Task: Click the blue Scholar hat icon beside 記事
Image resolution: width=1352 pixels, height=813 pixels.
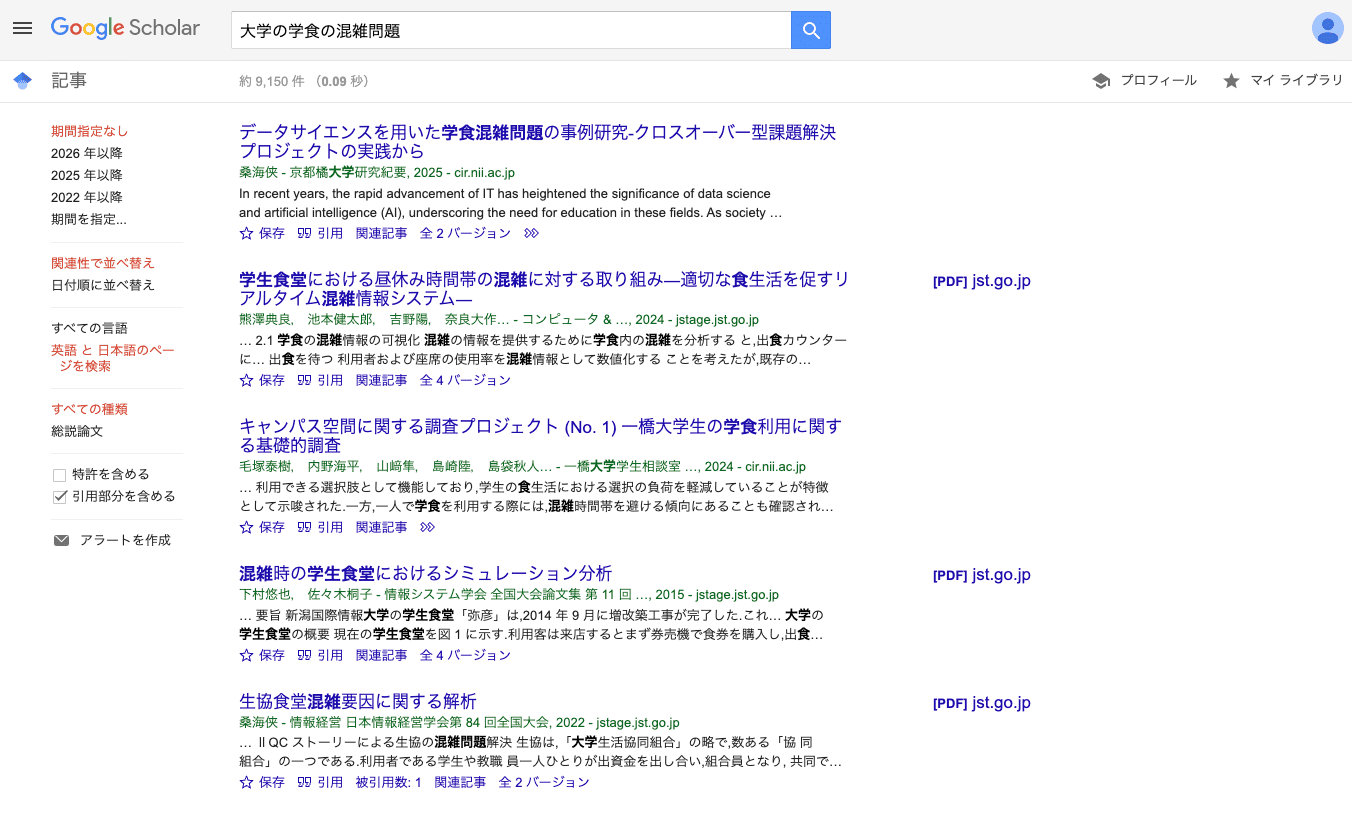Action: click(x=23, y=81)
